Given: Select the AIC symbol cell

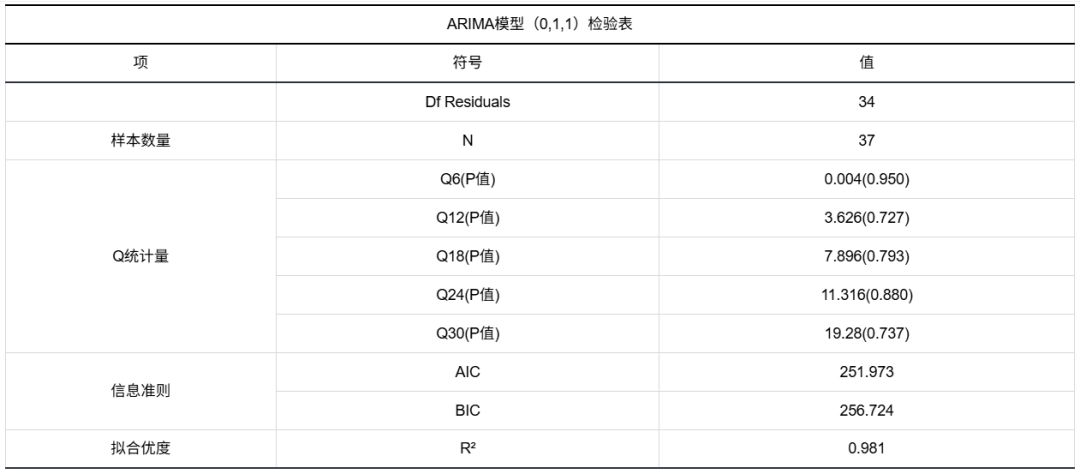Looking at the screenshot, I should coord(467,372).
